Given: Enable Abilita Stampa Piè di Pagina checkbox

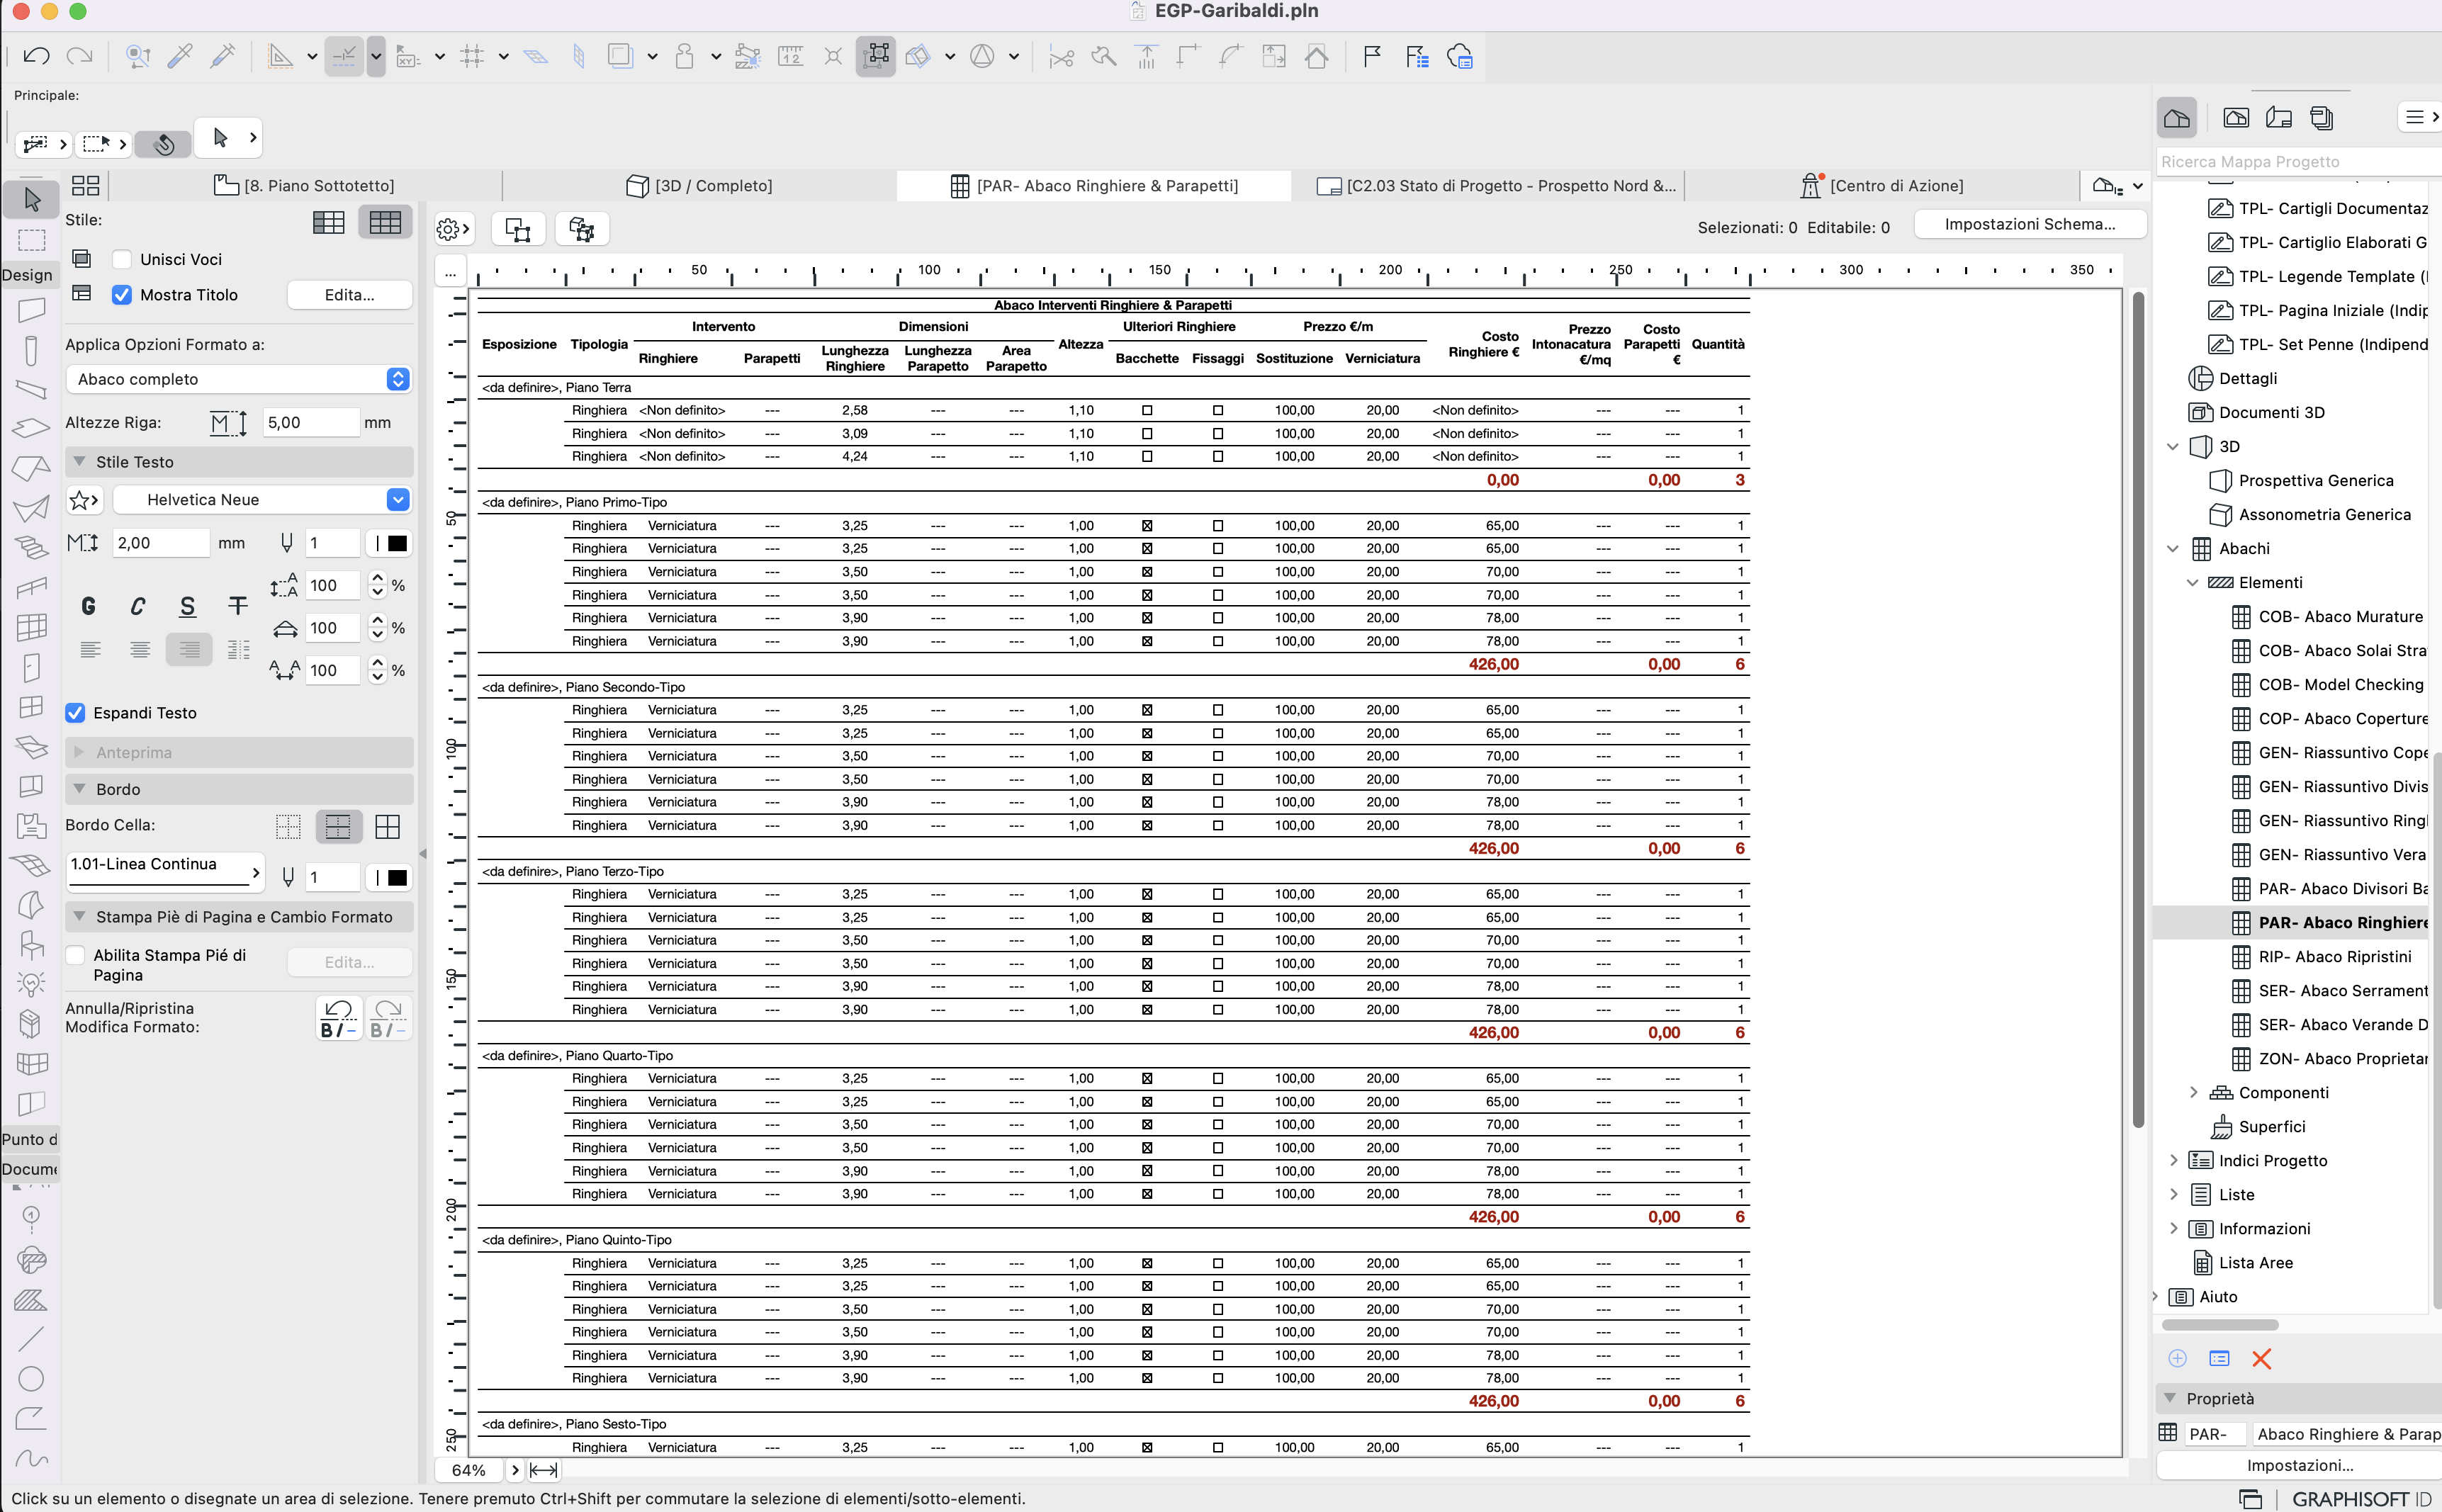Looking at the screenshot, I should point(75,955).
